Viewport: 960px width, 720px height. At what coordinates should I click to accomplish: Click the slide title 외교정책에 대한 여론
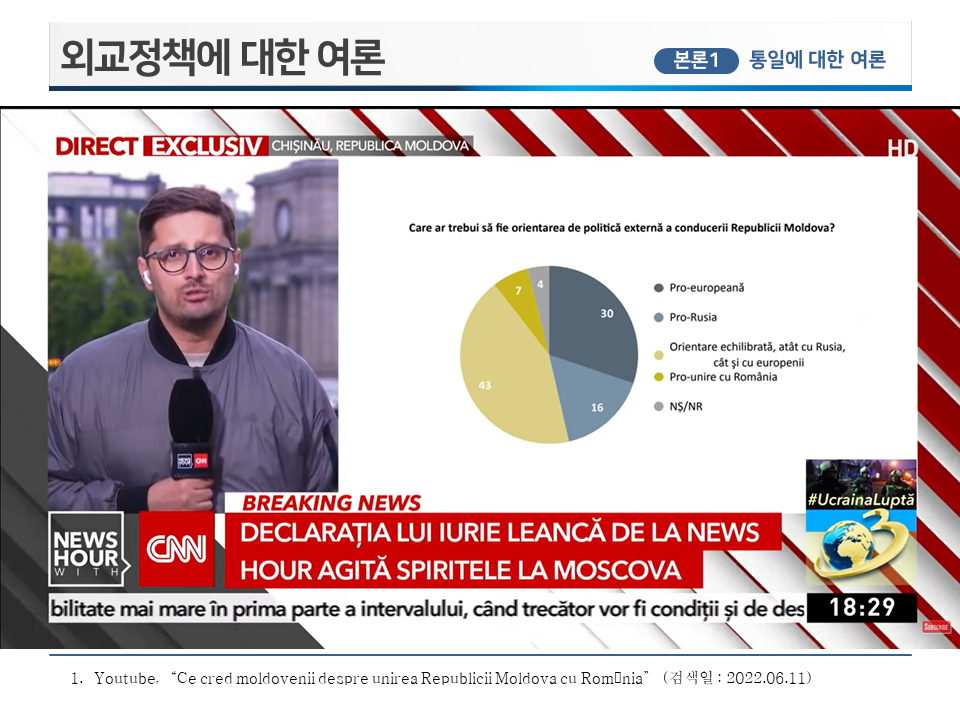[x=222, y=57]
